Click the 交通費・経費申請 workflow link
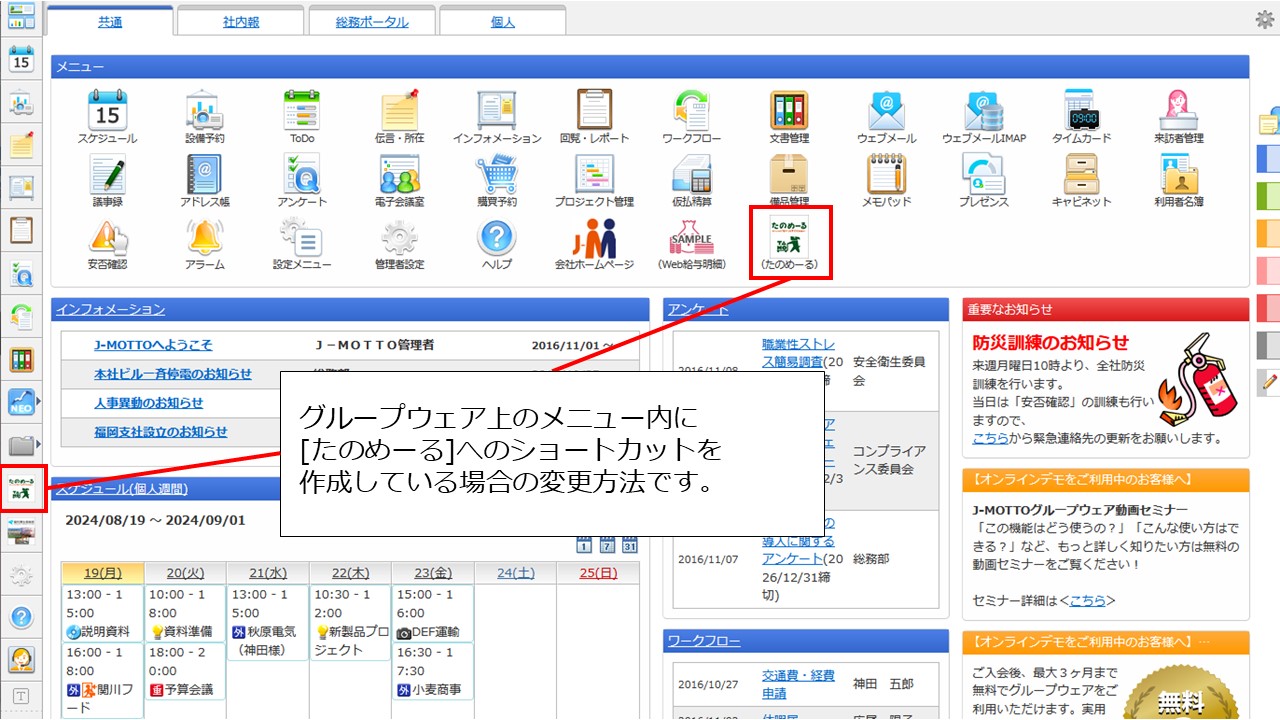1280x720 pixels. (798, 684)
